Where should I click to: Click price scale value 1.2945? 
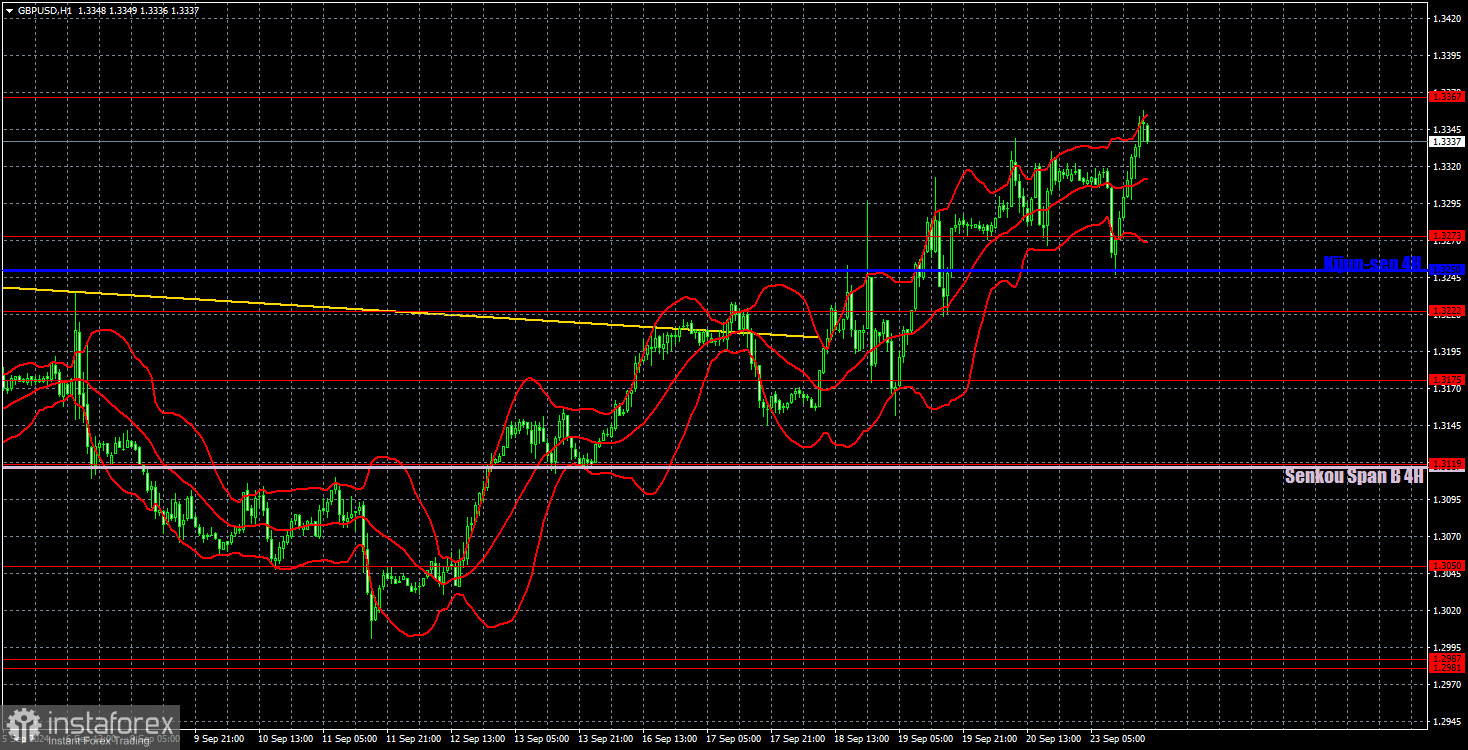1447,721
